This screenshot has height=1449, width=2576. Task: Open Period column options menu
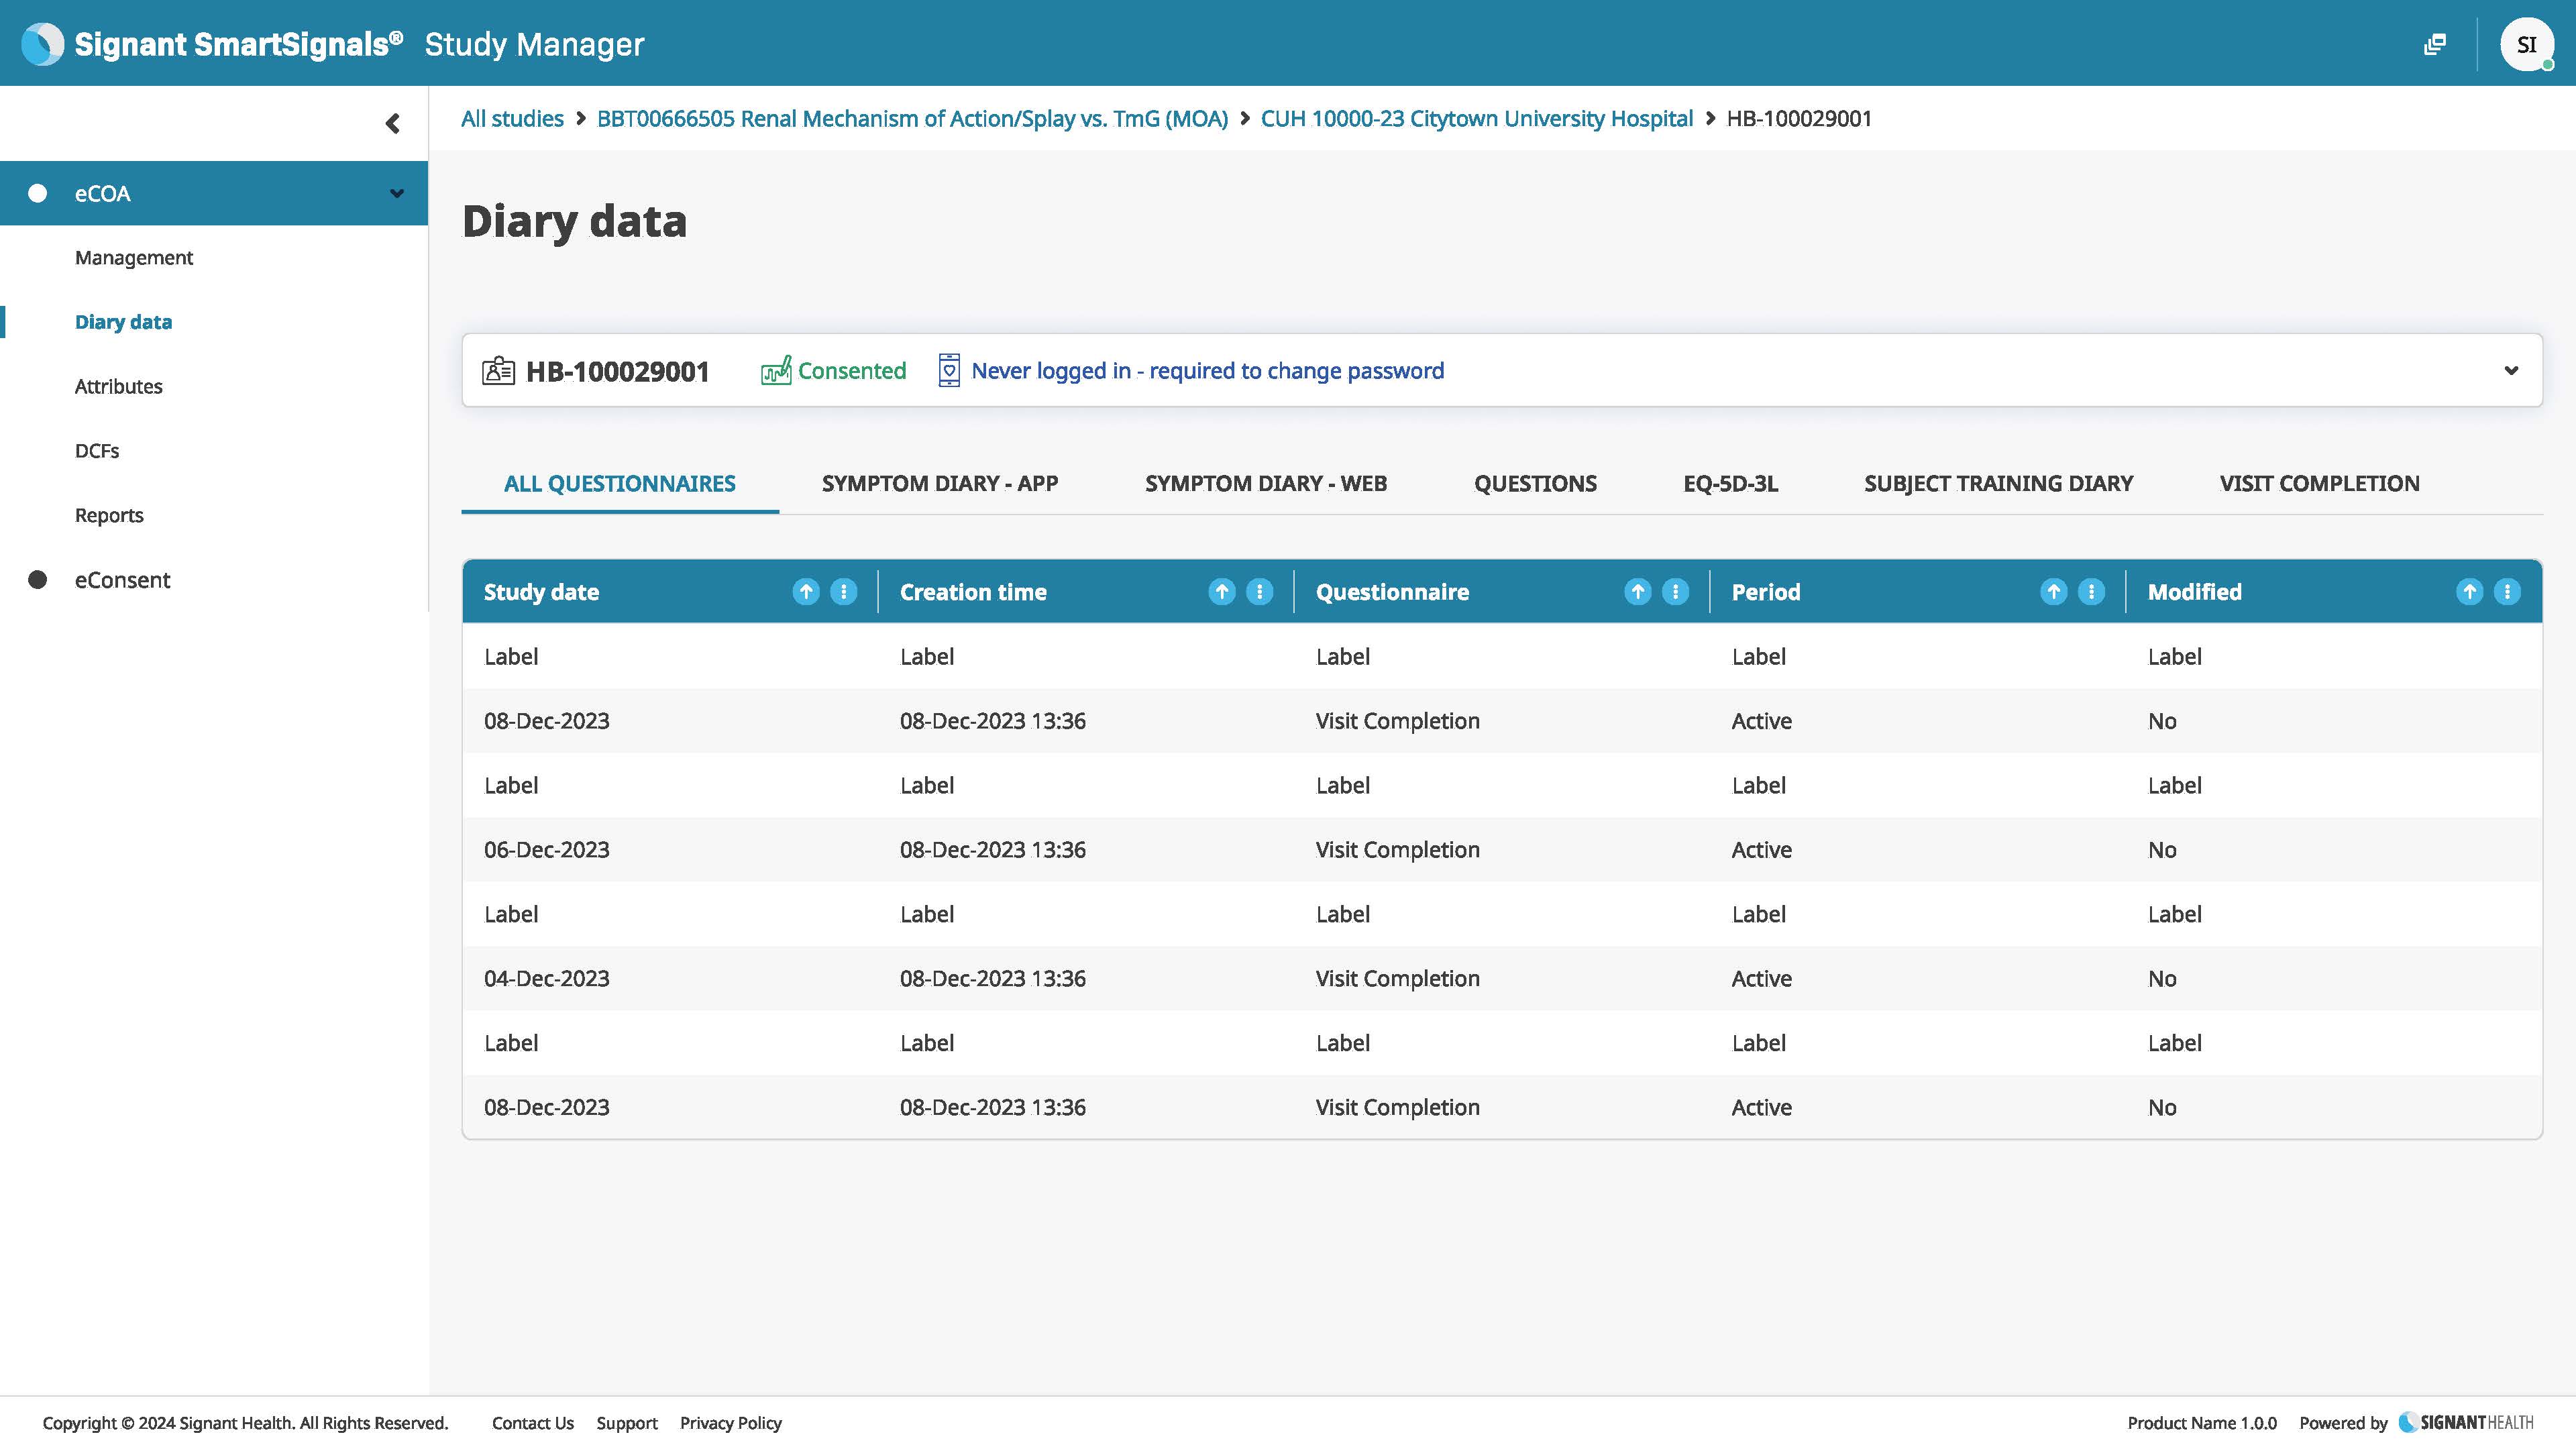(x=2092, y=592)
